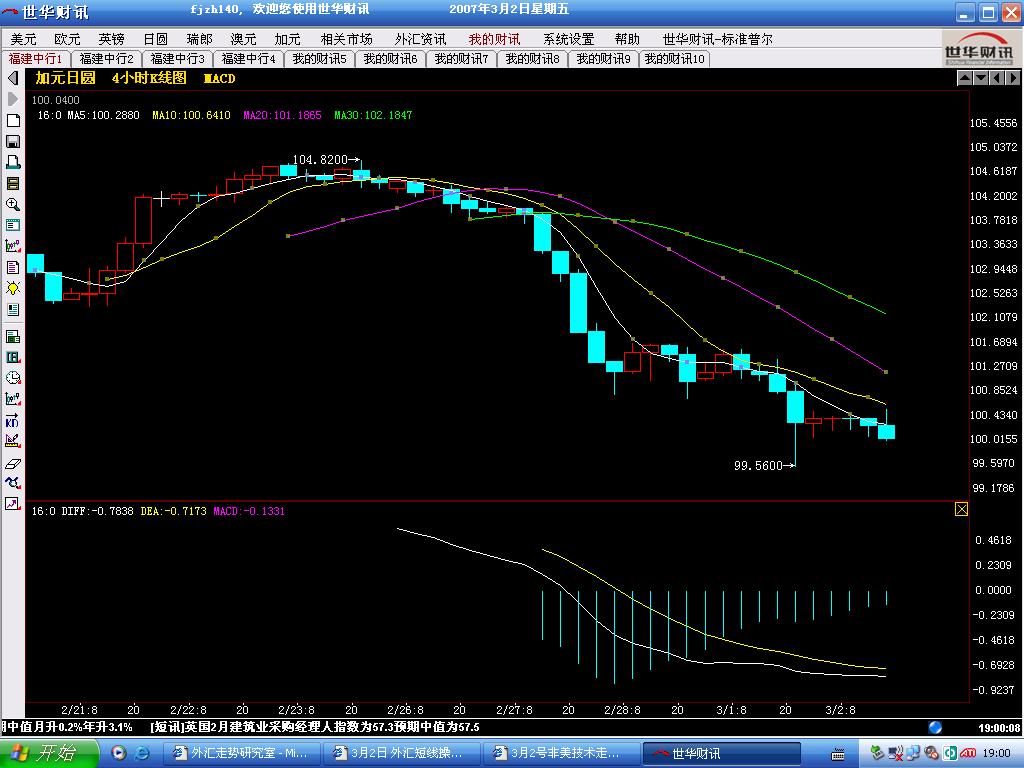Click the purple document notes icon
Screen dimensions: 1024x768
(x=12, y=267)
